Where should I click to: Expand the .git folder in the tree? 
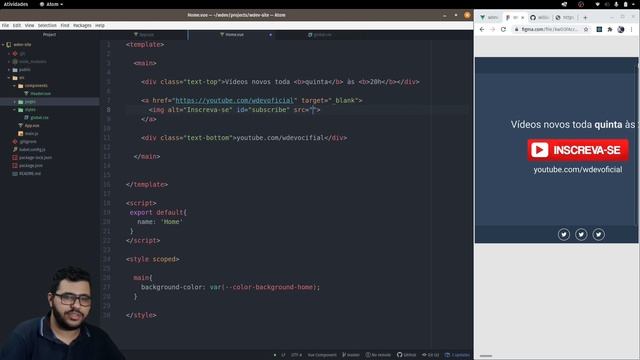(x=9, y=53)
